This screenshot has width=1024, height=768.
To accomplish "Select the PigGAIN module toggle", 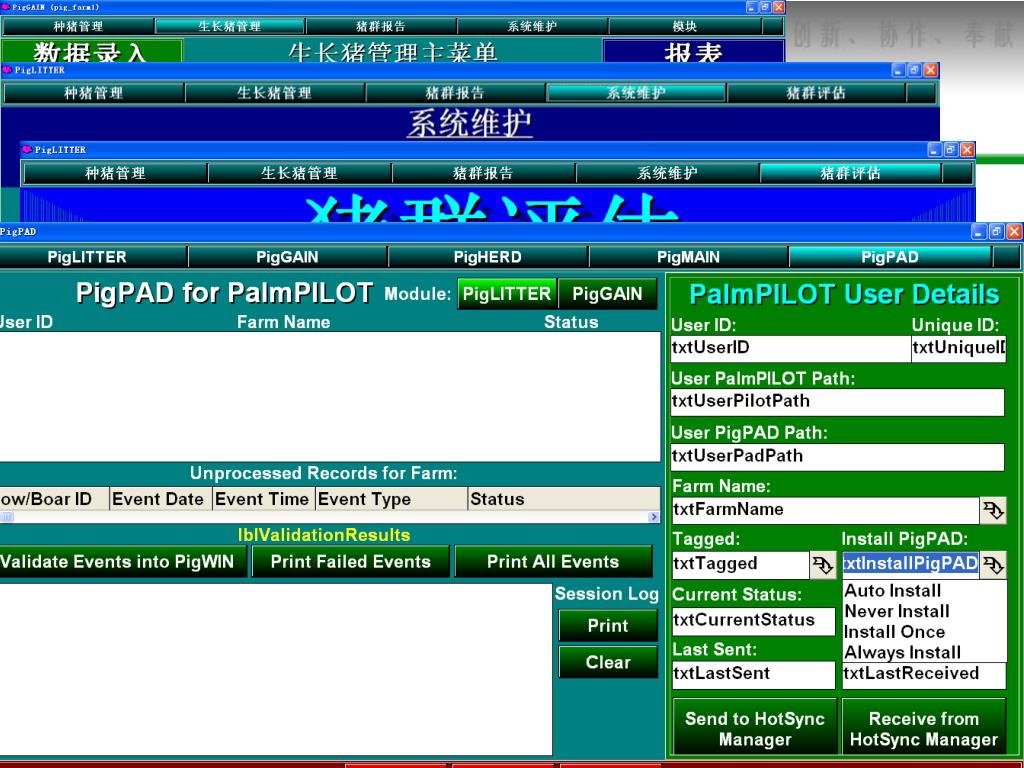I will [607, 293].
